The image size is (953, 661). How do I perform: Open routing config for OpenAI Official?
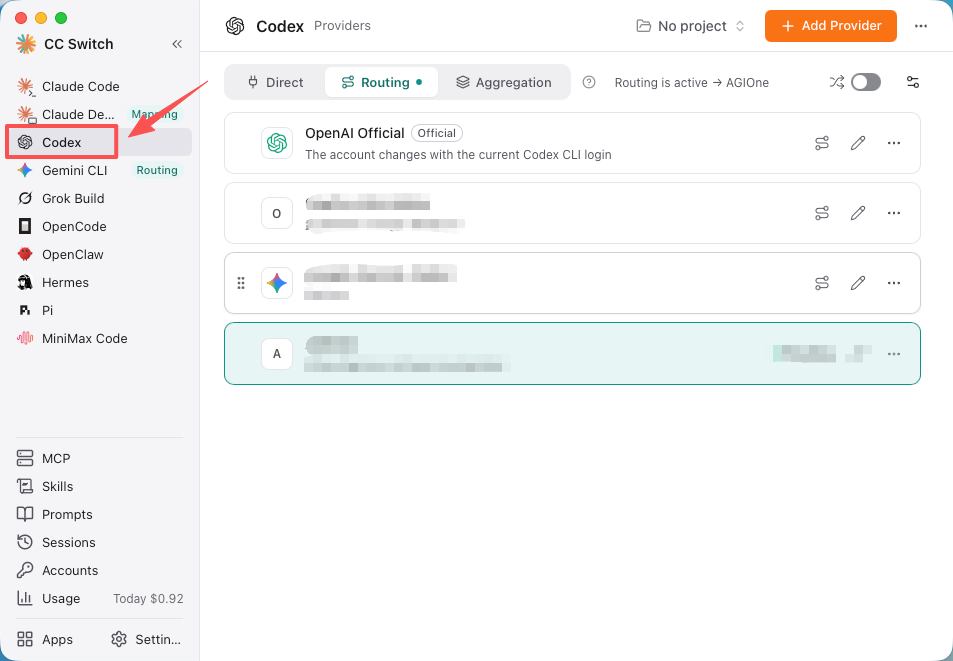[822, 143]
